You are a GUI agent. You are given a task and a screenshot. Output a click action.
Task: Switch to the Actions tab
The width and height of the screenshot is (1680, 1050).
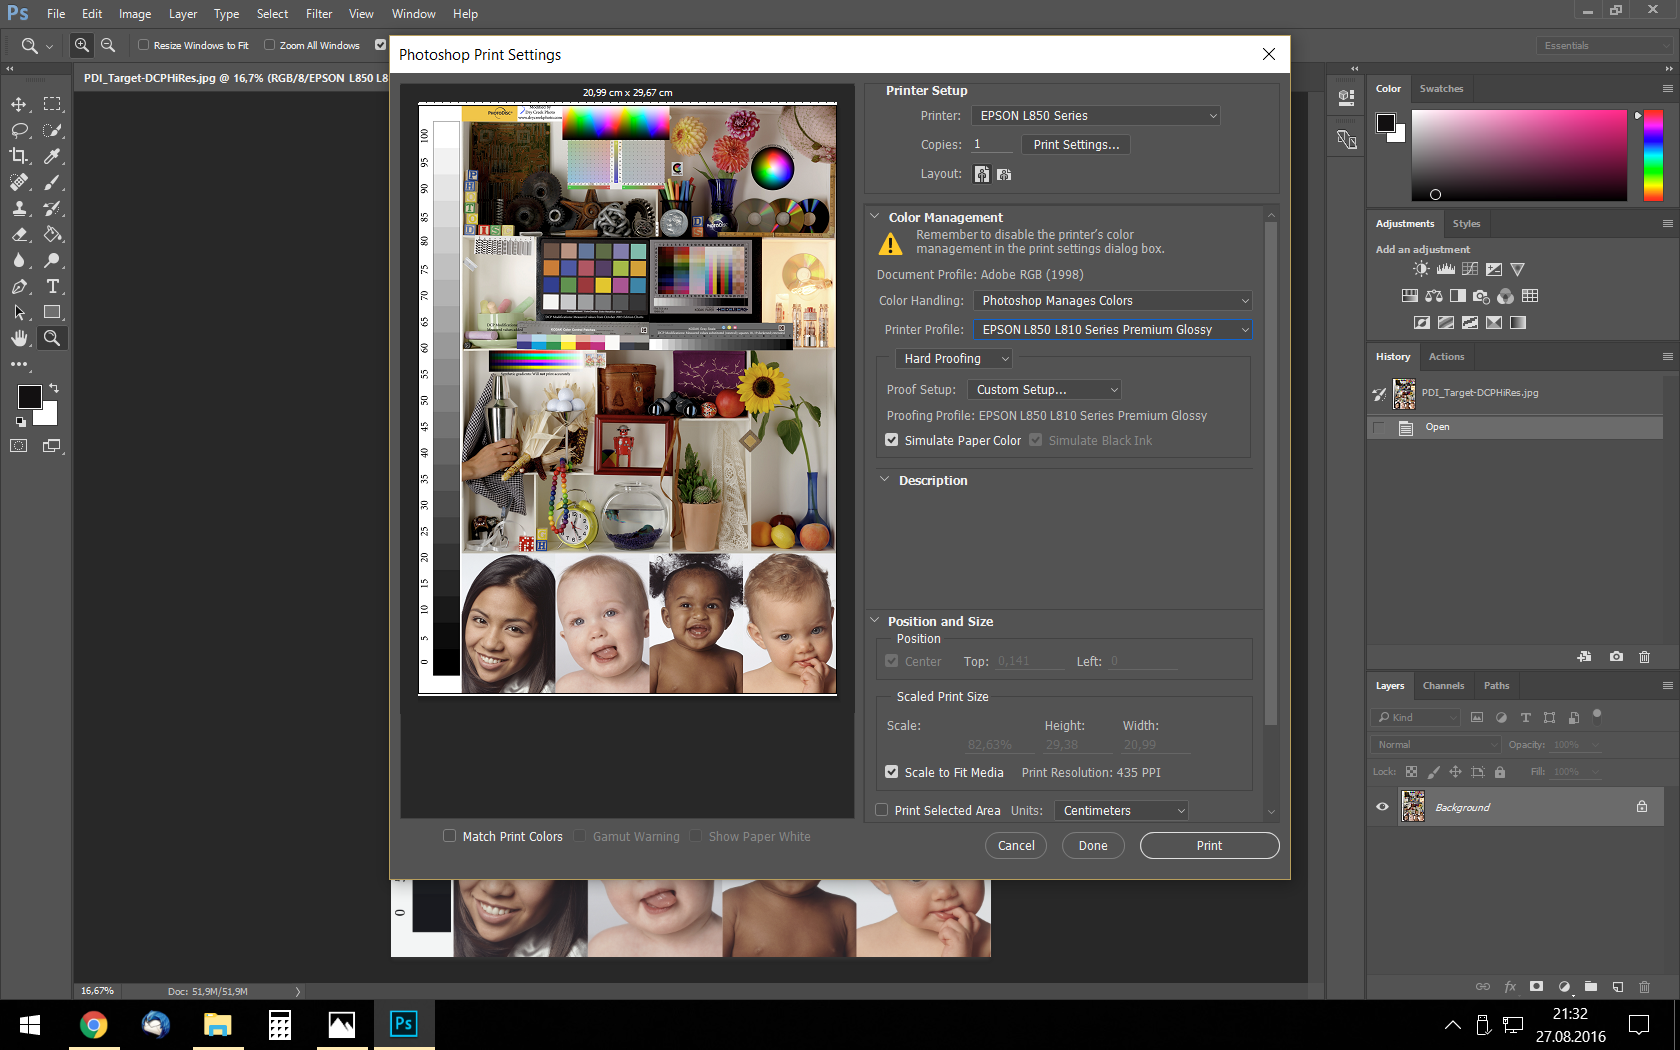pyautogui.click(x=1446, y=357)
